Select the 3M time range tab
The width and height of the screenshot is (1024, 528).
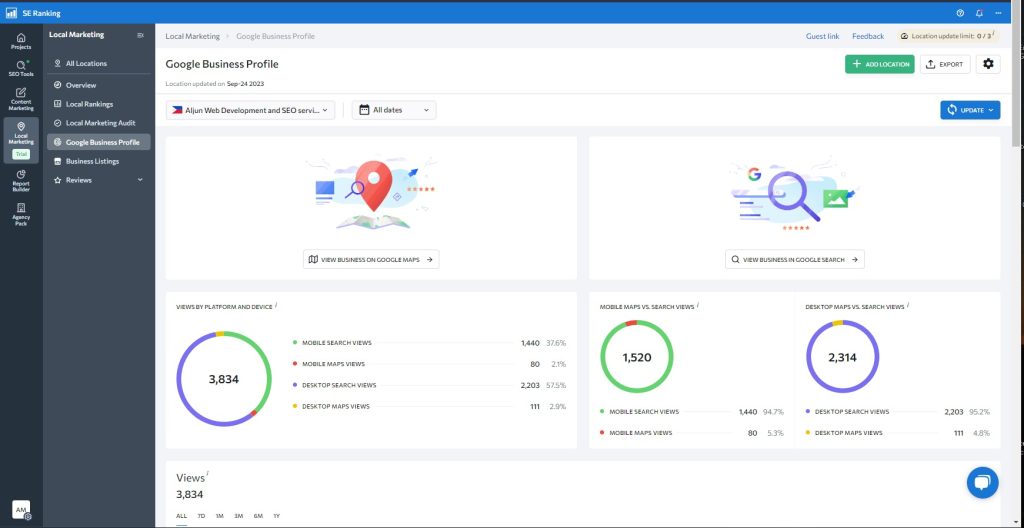pos(239,516)
